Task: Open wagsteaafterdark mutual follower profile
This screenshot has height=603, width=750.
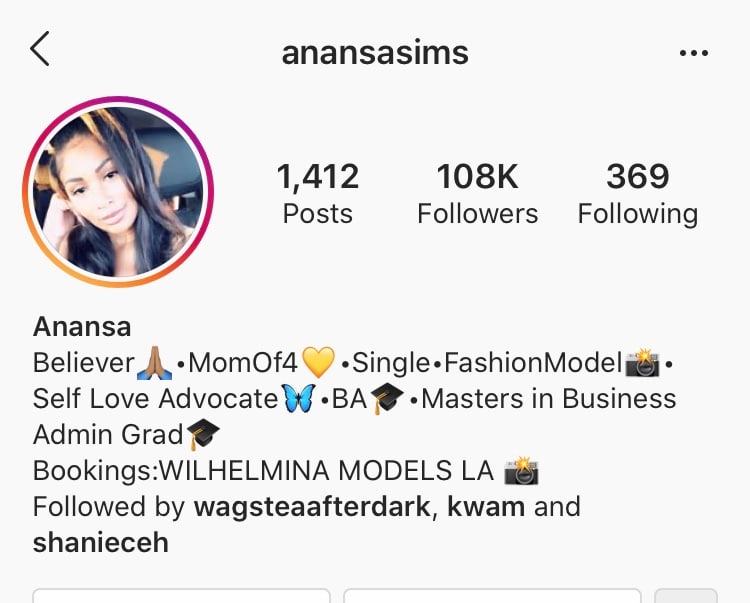Action: tap(312, 506)
